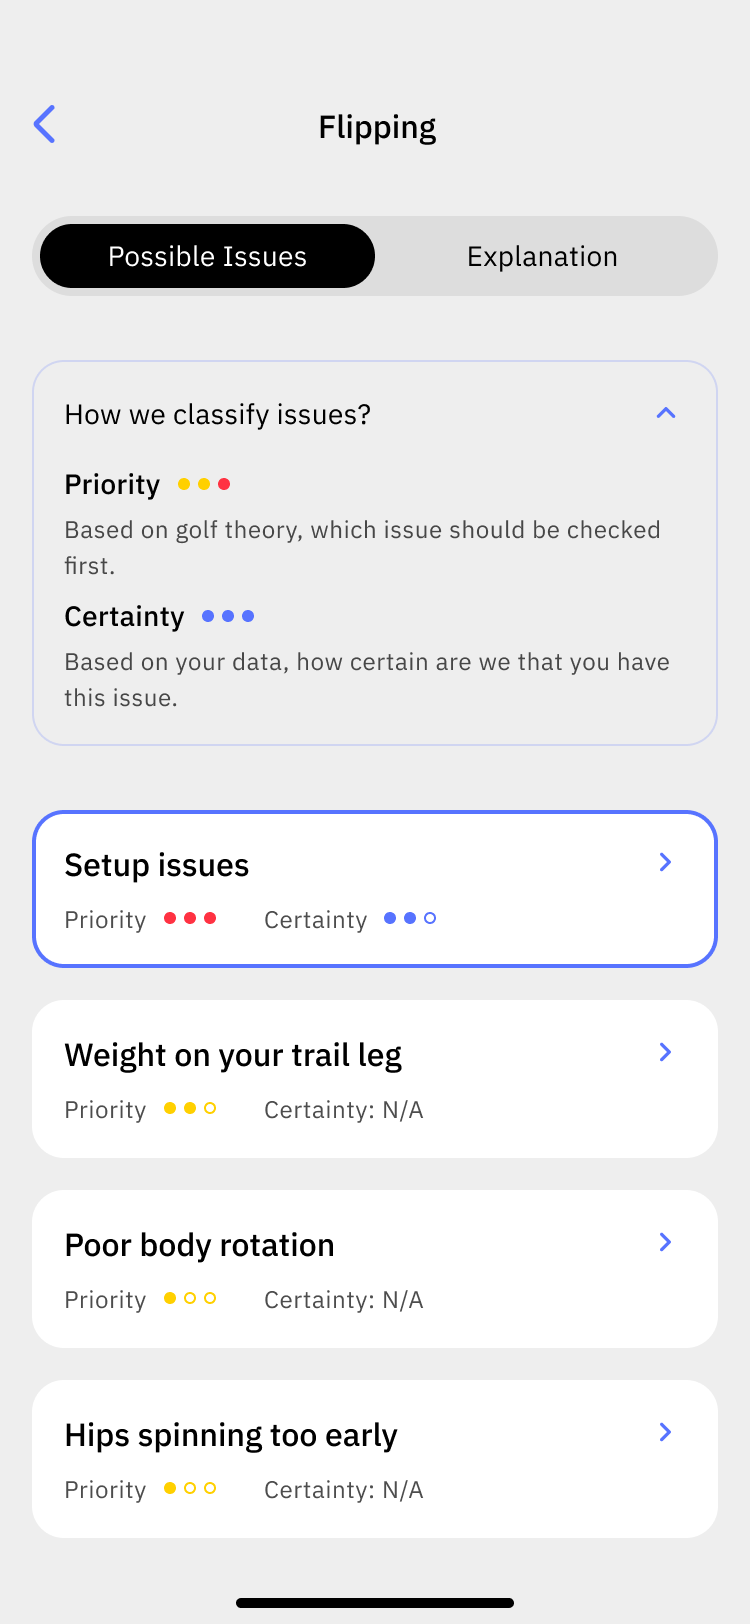Select the Possible Issues tab
Image resolution: width=750 pixels, height=1624 pixels.
coord(207,257)
